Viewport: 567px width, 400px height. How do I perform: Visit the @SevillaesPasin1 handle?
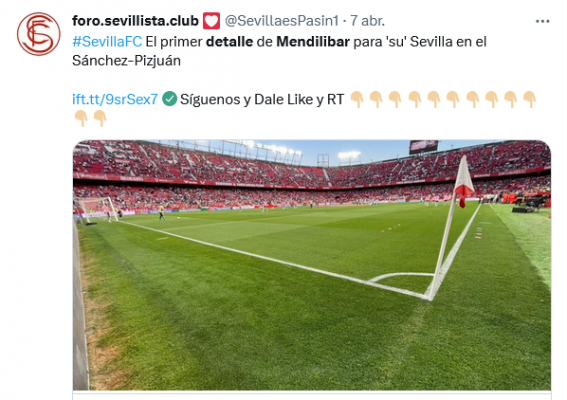coord(282,21)
